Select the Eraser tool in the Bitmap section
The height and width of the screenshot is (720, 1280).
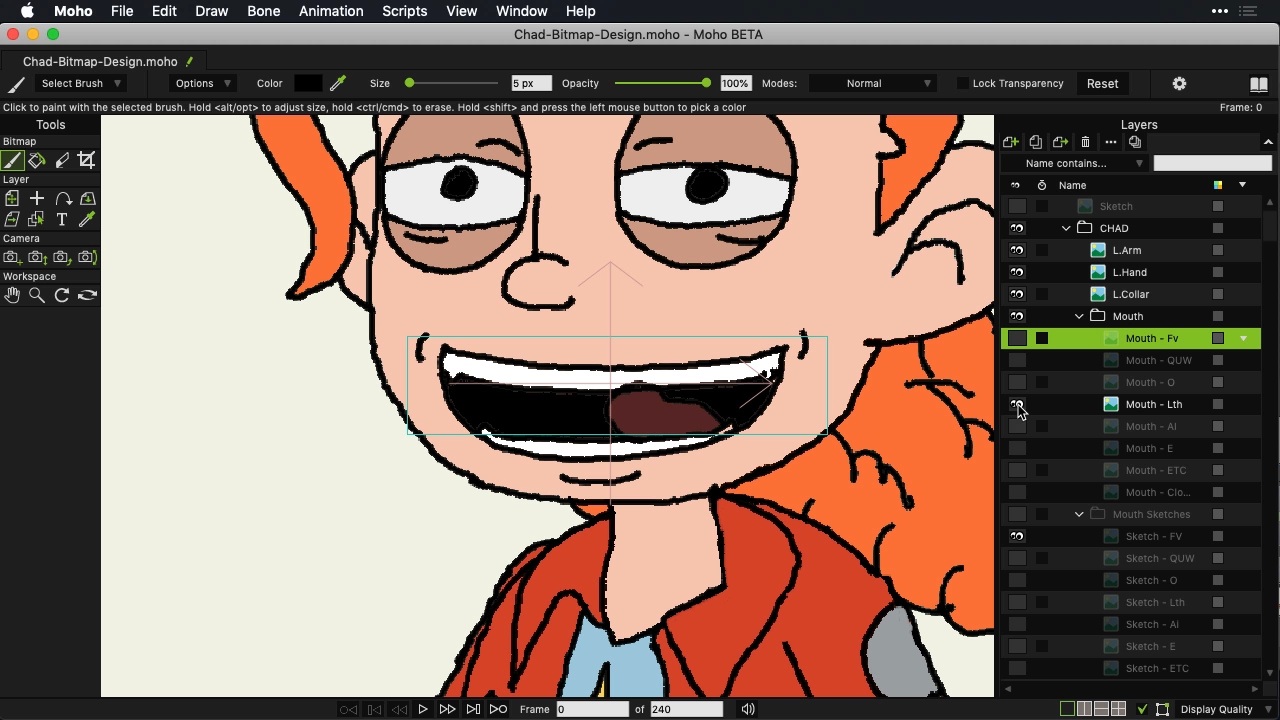click(x=61, y=160)
